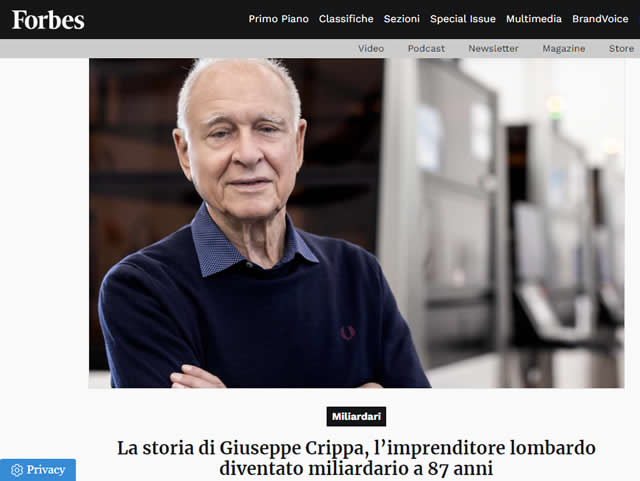This screenshot has width=640, height=481.
Task: Click the Privacy gear icon
Action: click(17, 470)
